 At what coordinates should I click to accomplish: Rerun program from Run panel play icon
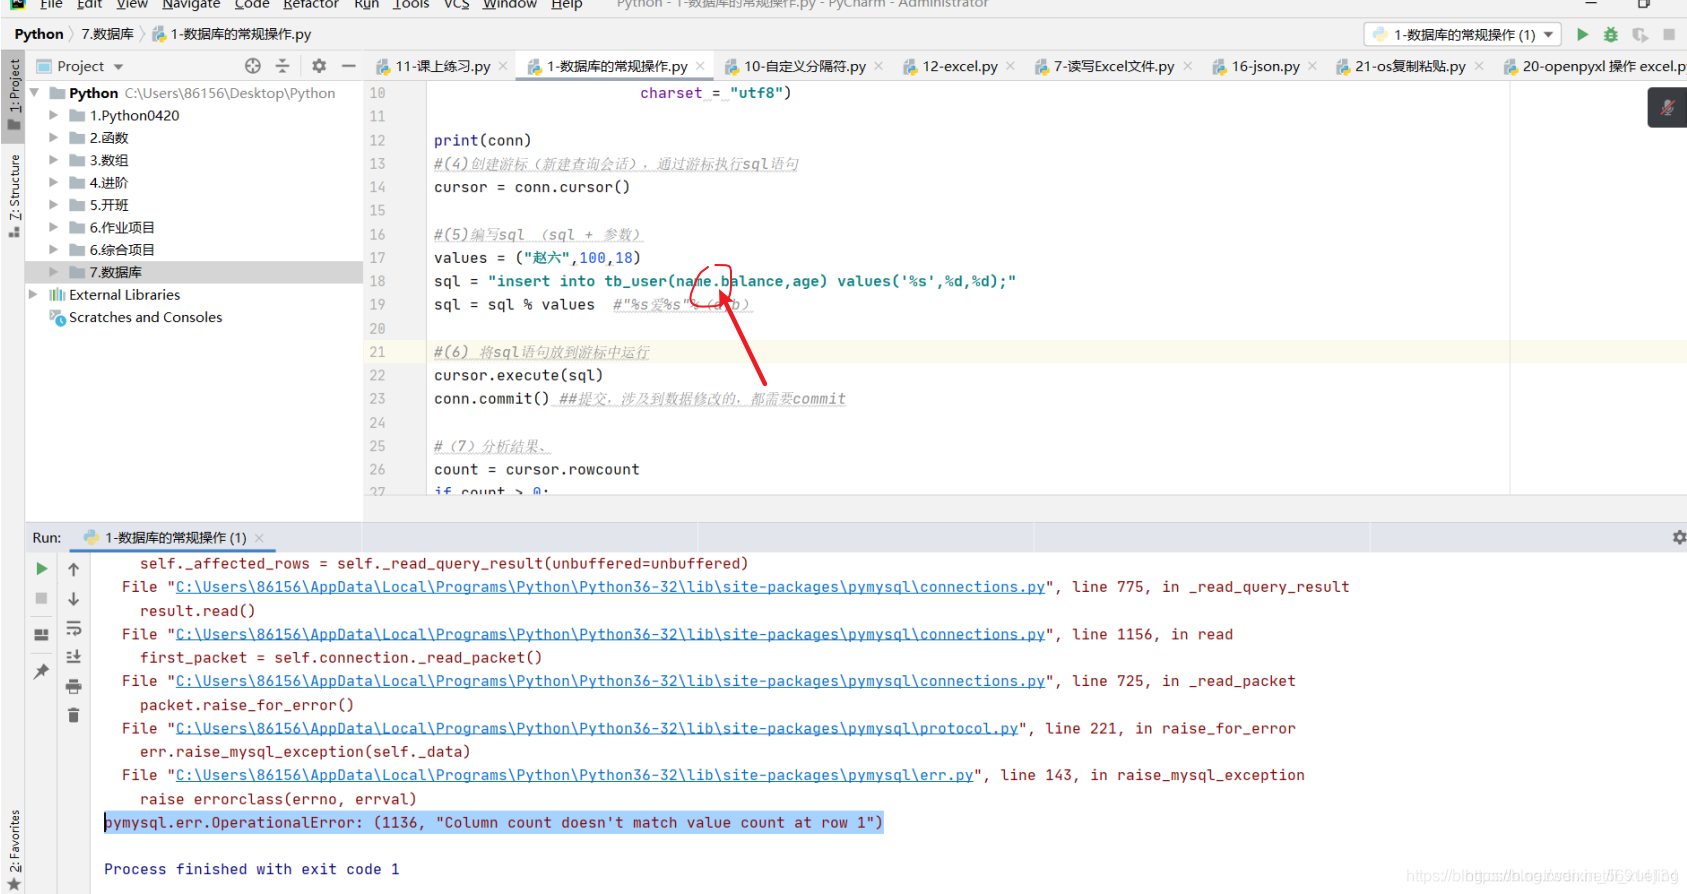tap(41, 569)
